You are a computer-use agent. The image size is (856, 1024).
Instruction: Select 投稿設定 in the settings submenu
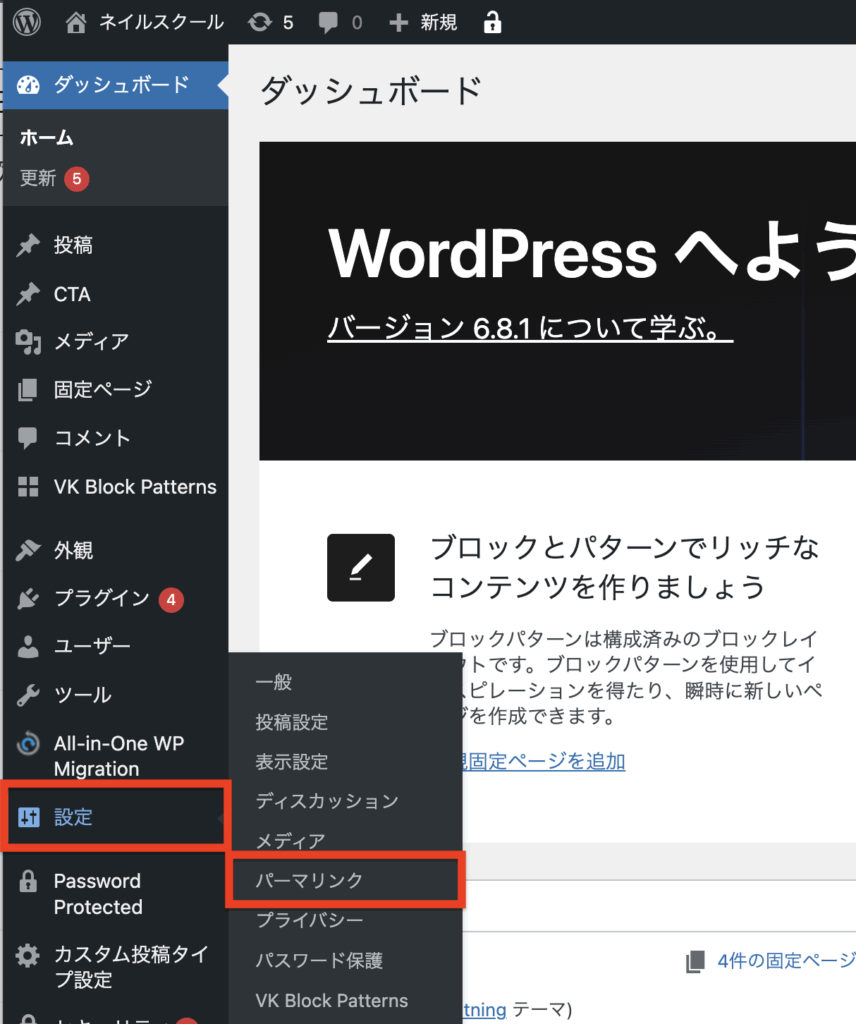point(292,722)
